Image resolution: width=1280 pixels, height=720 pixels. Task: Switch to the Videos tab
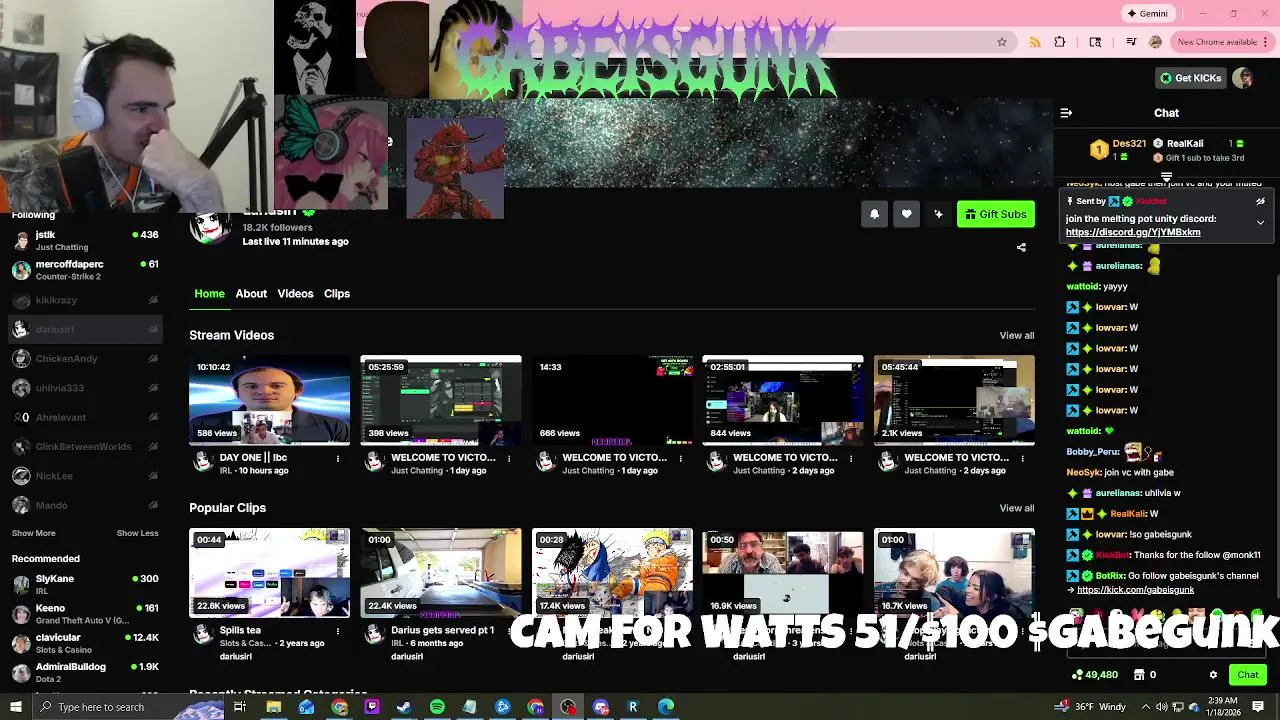(x=295, y=293)
